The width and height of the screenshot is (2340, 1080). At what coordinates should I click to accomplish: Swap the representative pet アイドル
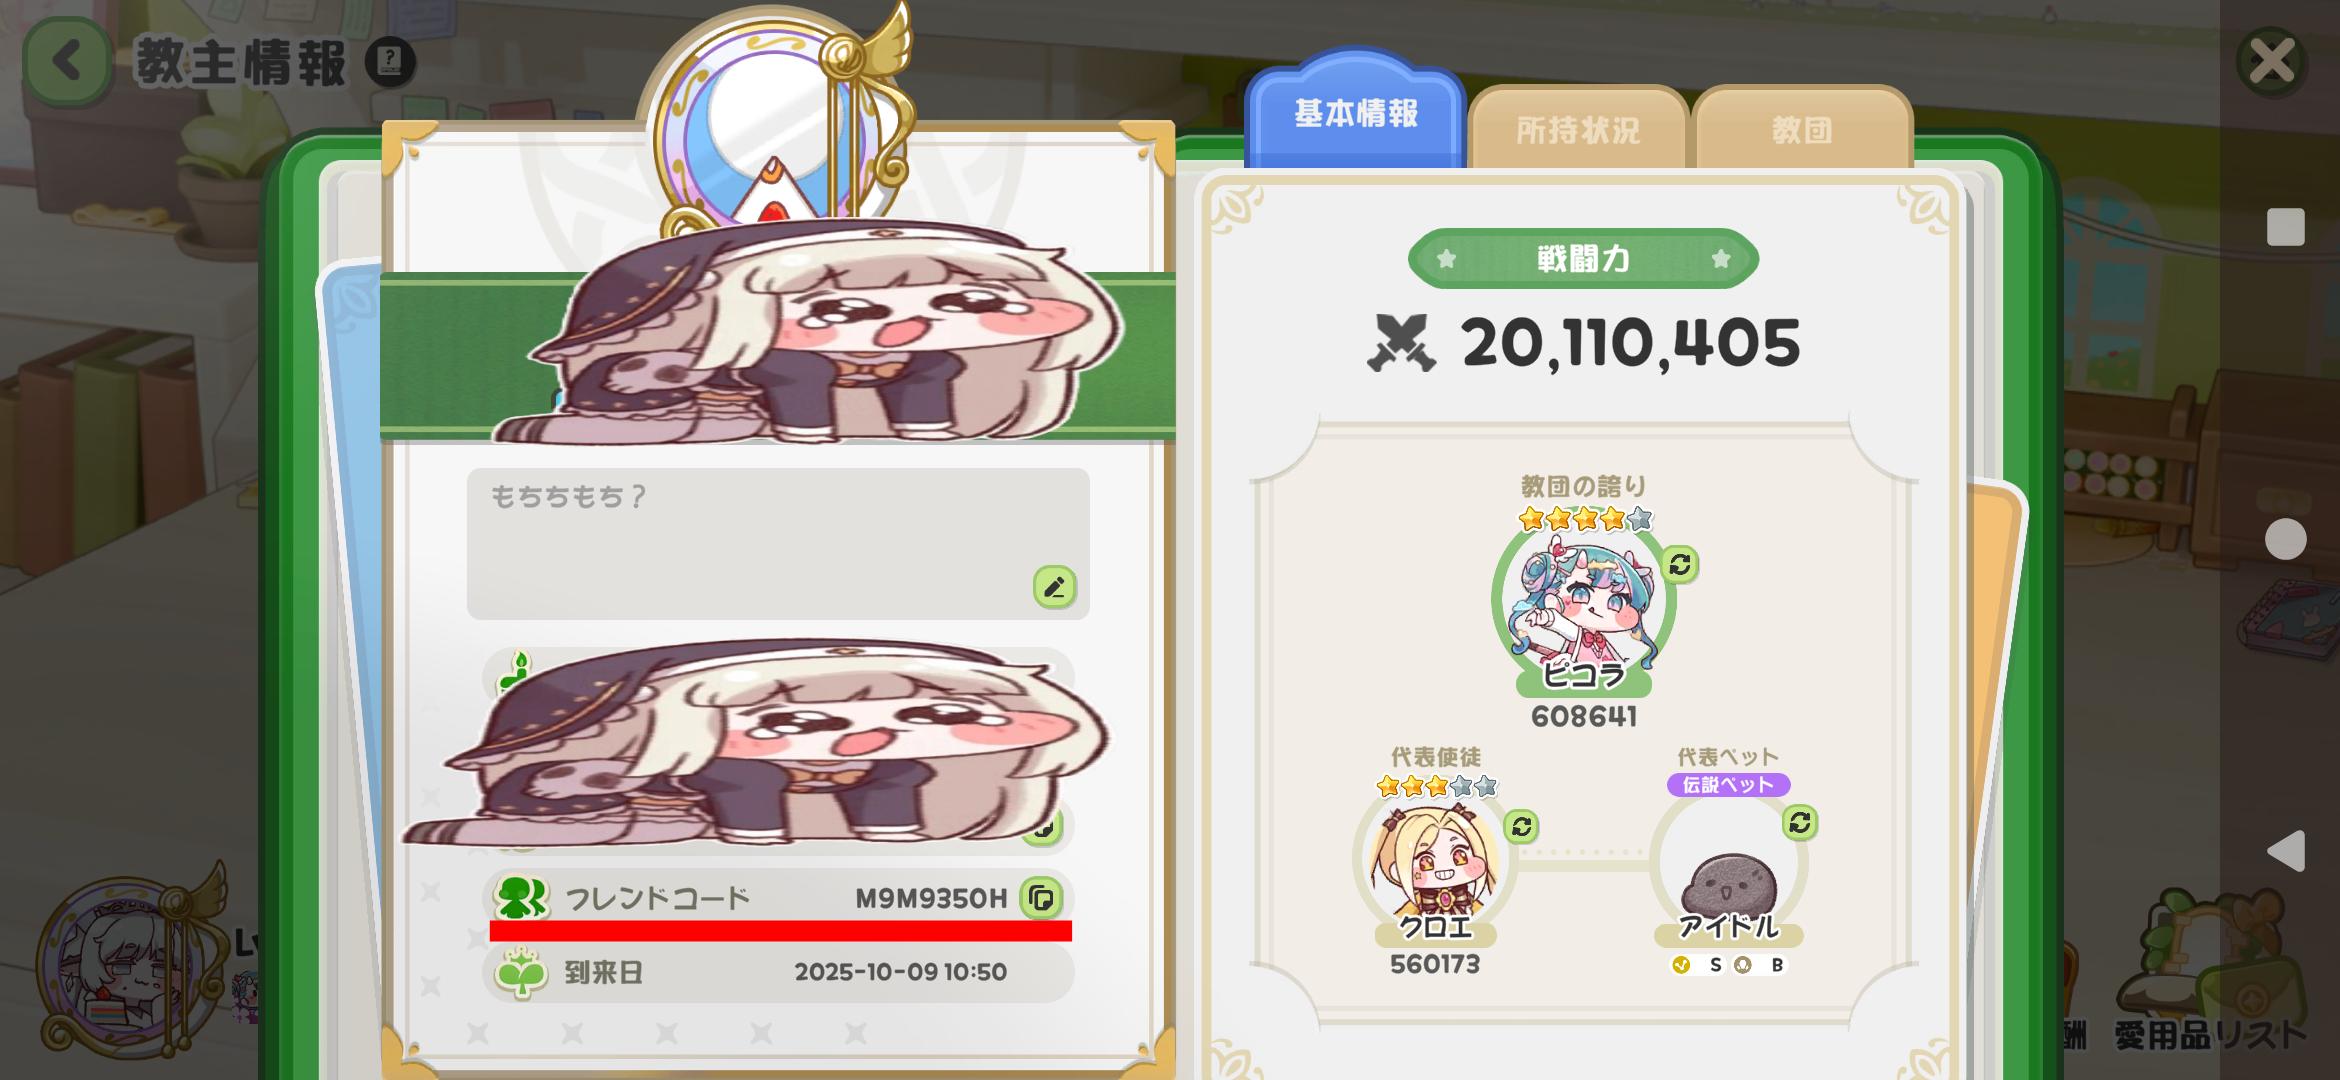1799,822
